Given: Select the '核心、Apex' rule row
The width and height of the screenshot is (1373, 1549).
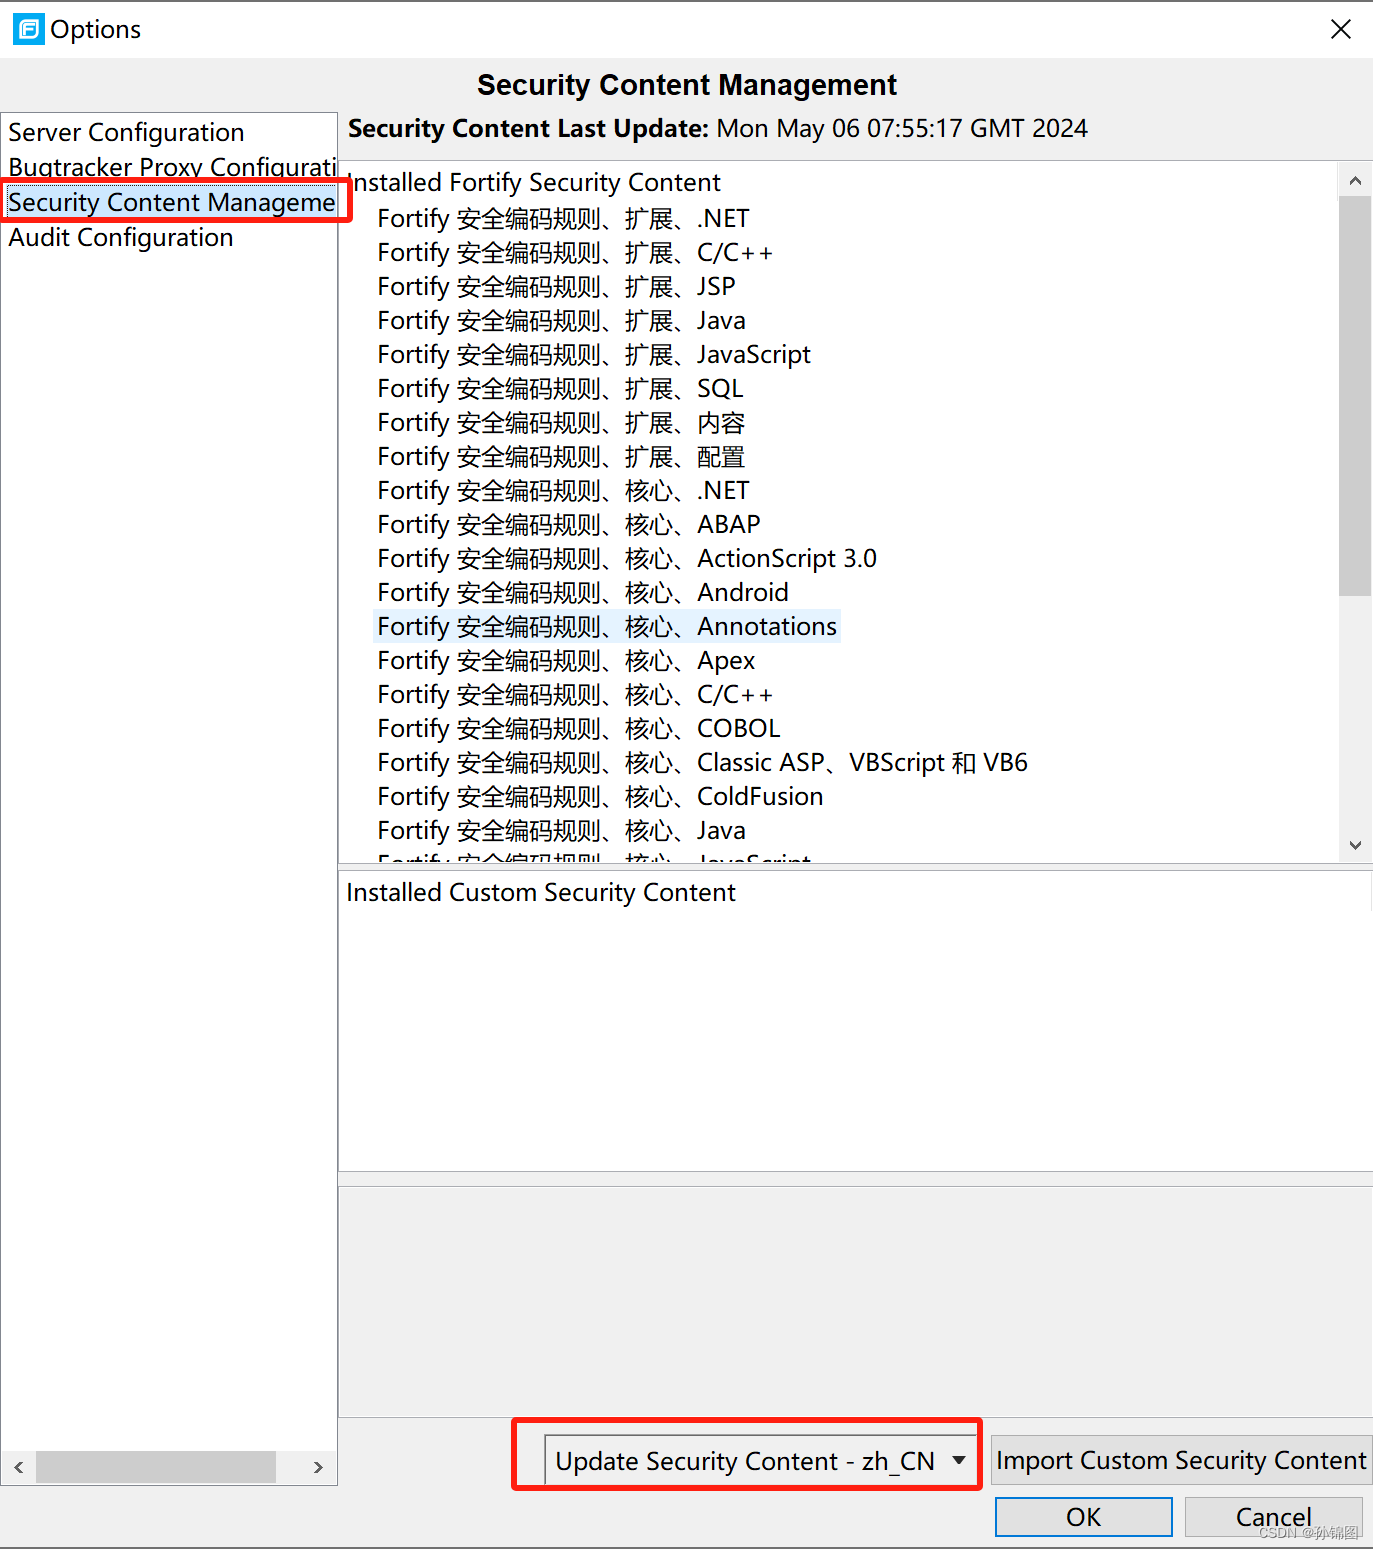Looking at the screenshot, I should click(566, 660).
